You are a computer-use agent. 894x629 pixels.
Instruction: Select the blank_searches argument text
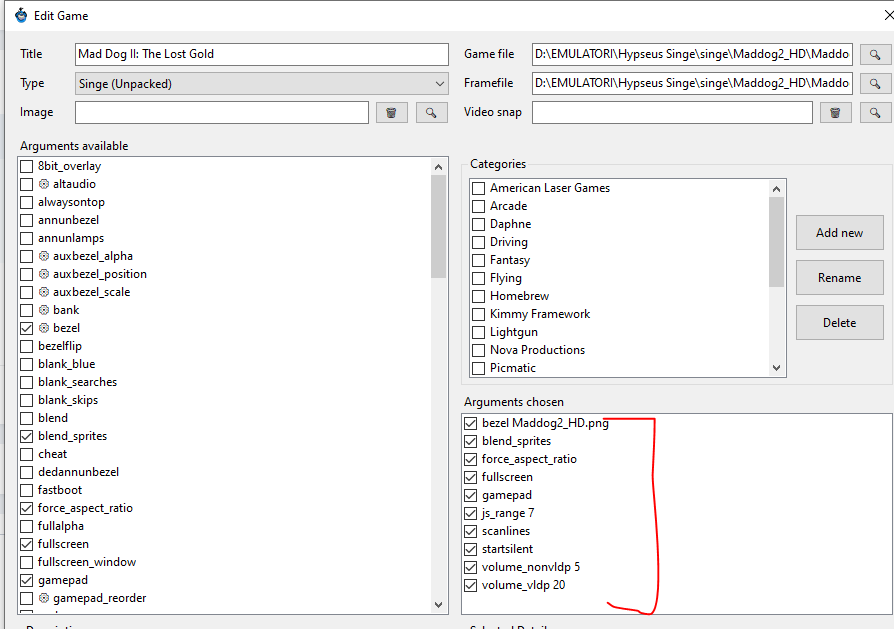pos(78,382)
